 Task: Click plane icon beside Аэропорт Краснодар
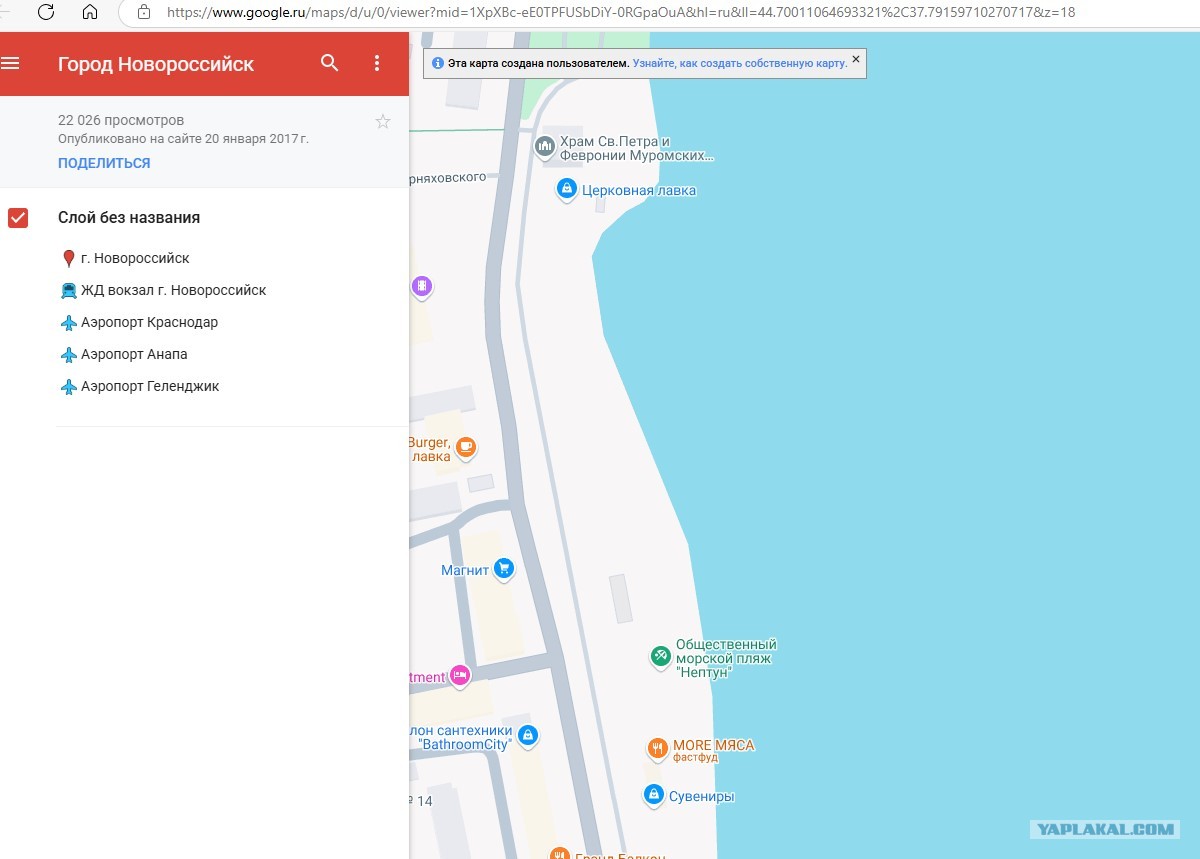(68, 323)
